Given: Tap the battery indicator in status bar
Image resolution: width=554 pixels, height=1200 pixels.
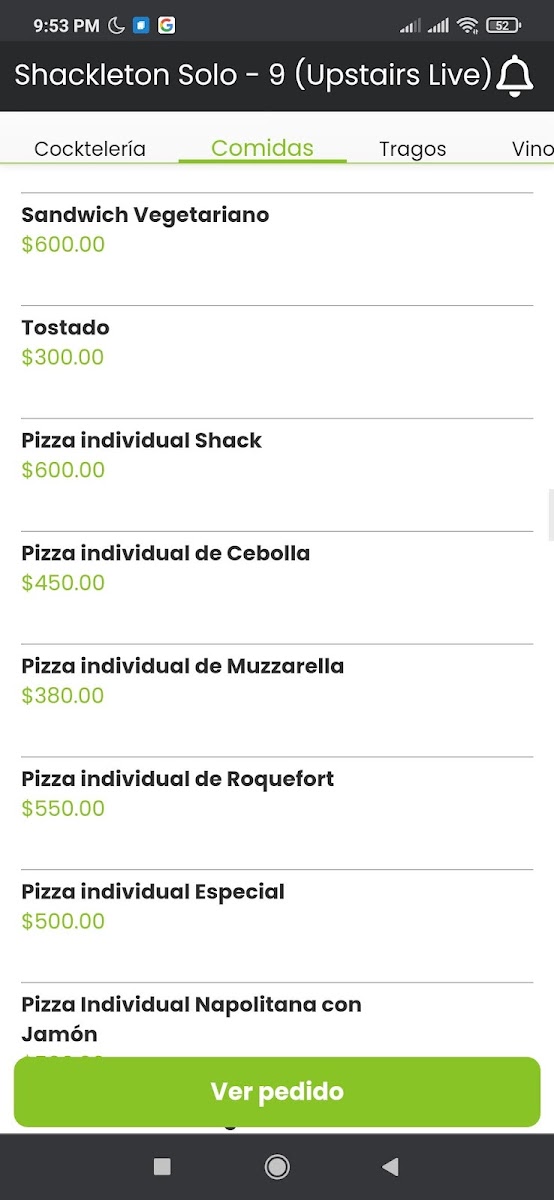Looking at the screenshot, I should click(x=503, y=26).
